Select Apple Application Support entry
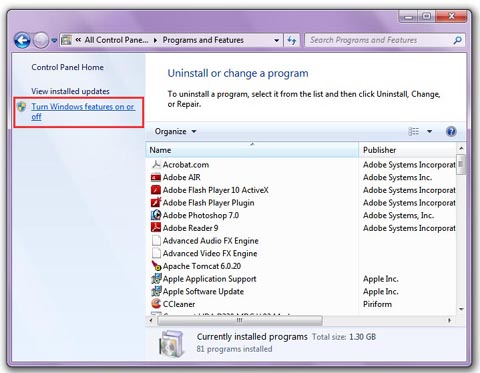 pyautogui.click(x=209, y=279)
